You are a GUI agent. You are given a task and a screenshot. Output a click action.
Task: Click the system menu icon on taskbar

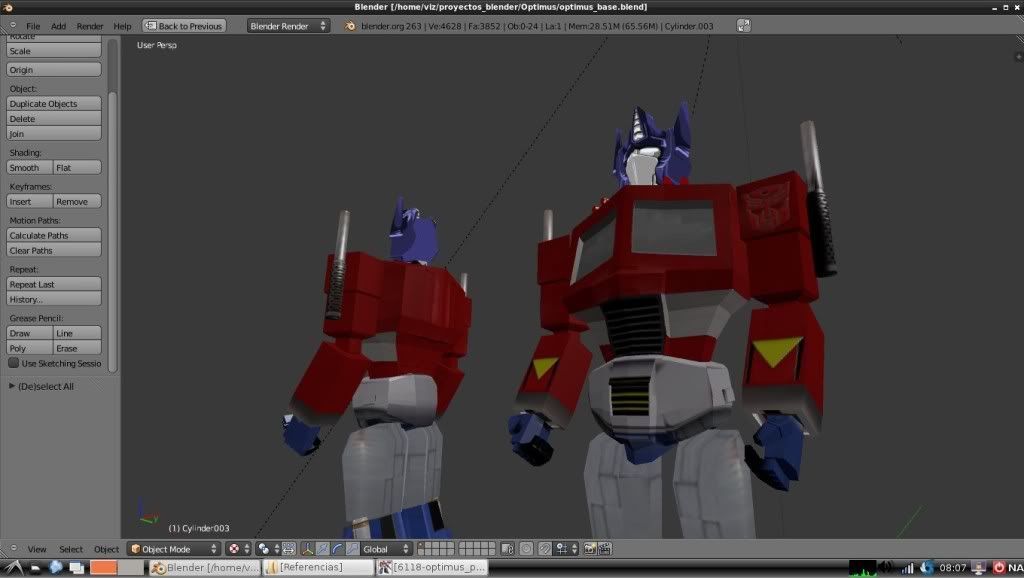pyautogui.click(x=14, y=568)
